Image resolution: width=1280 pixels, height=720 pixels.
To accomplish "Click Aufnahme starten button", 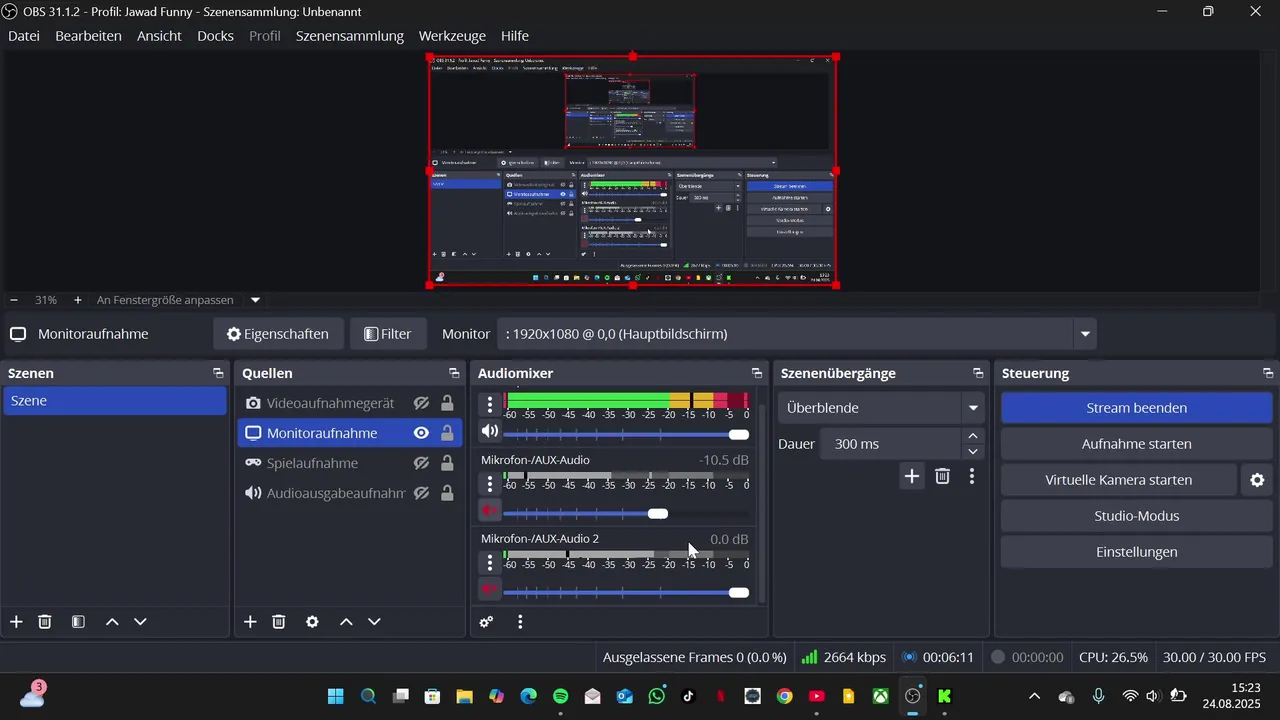I will (x=1137, y=444).
